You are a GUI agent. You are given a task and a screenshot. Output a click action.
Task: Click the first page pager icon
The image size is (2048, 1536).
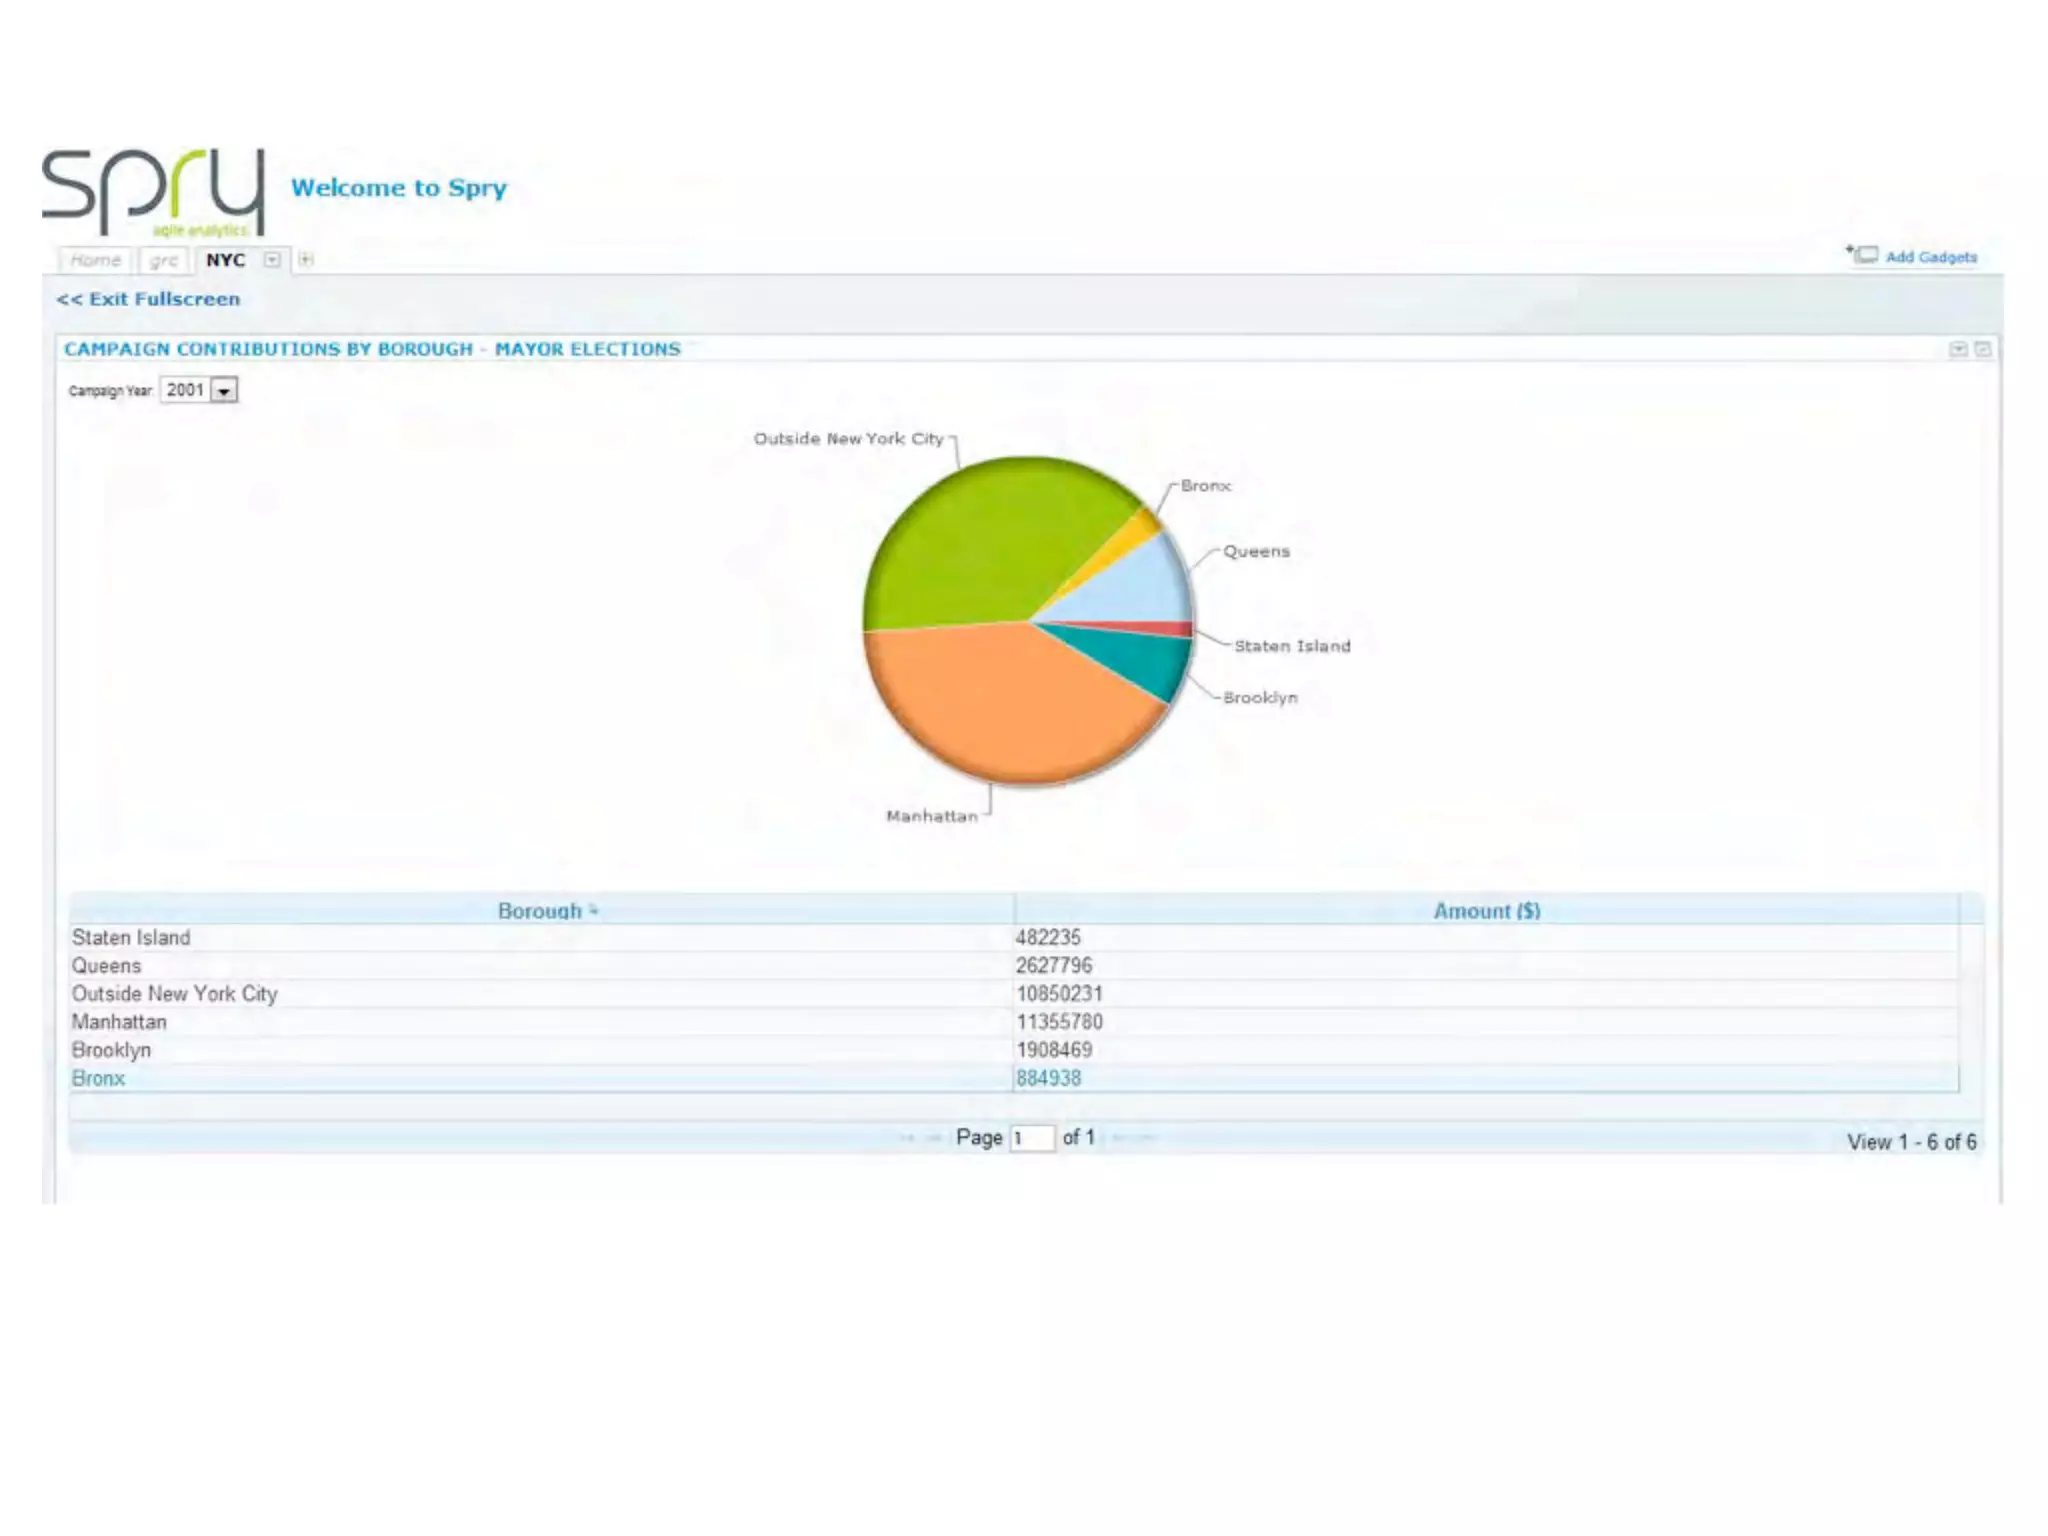click(x=907, y=1138)
